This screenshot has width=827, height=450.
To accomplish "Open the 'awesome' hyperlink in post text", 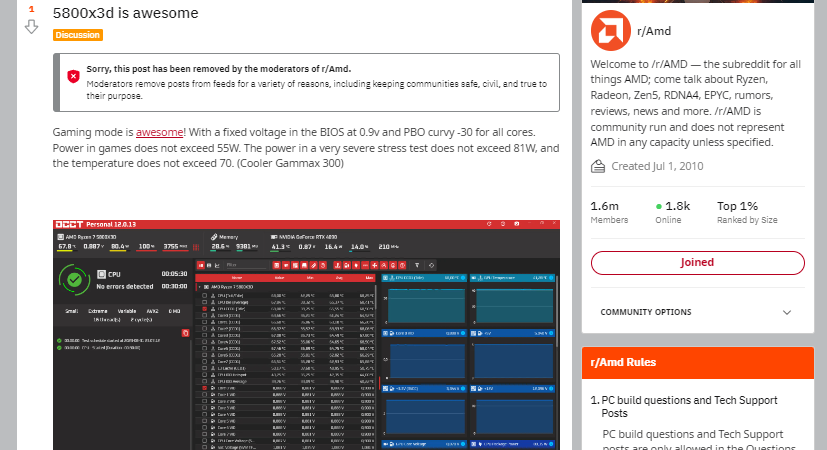I will pos(159,132).
